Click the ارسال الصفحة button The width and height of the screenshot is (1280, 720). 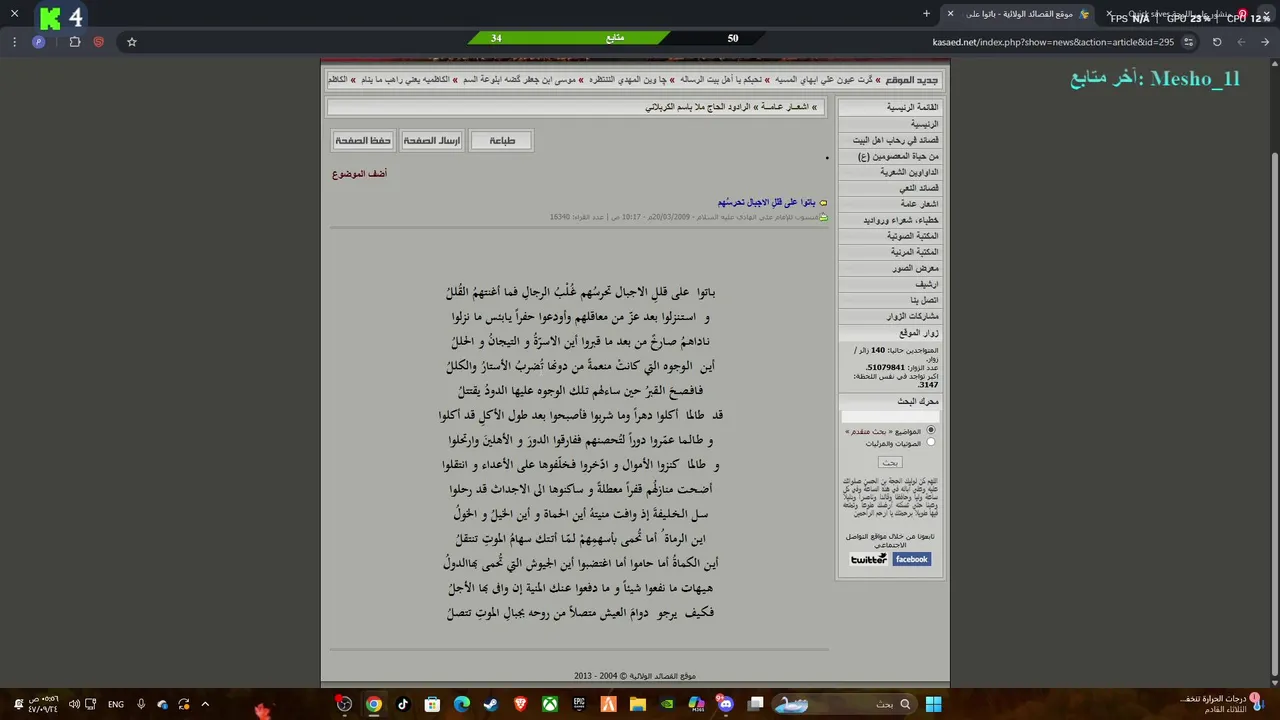click(x=432, y=141)
